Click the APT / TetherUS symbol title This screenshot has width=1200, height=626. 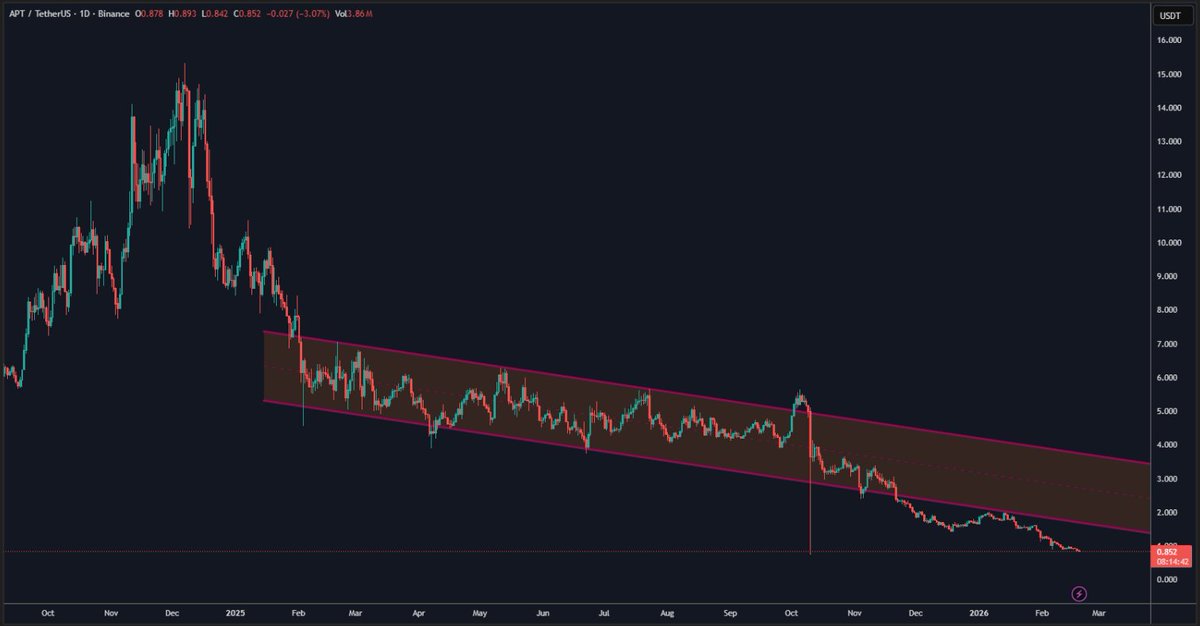point(41,15)
